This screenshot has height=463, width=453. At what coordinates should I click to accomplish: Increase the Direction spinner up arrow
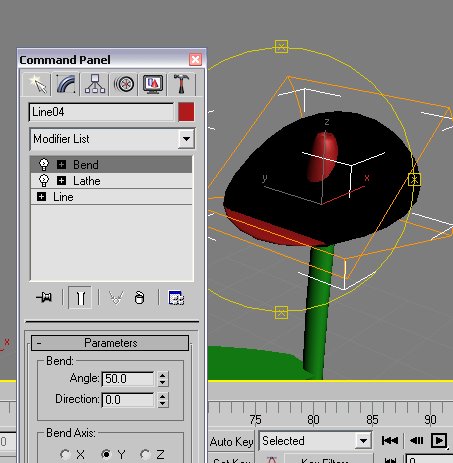(163, 396)
